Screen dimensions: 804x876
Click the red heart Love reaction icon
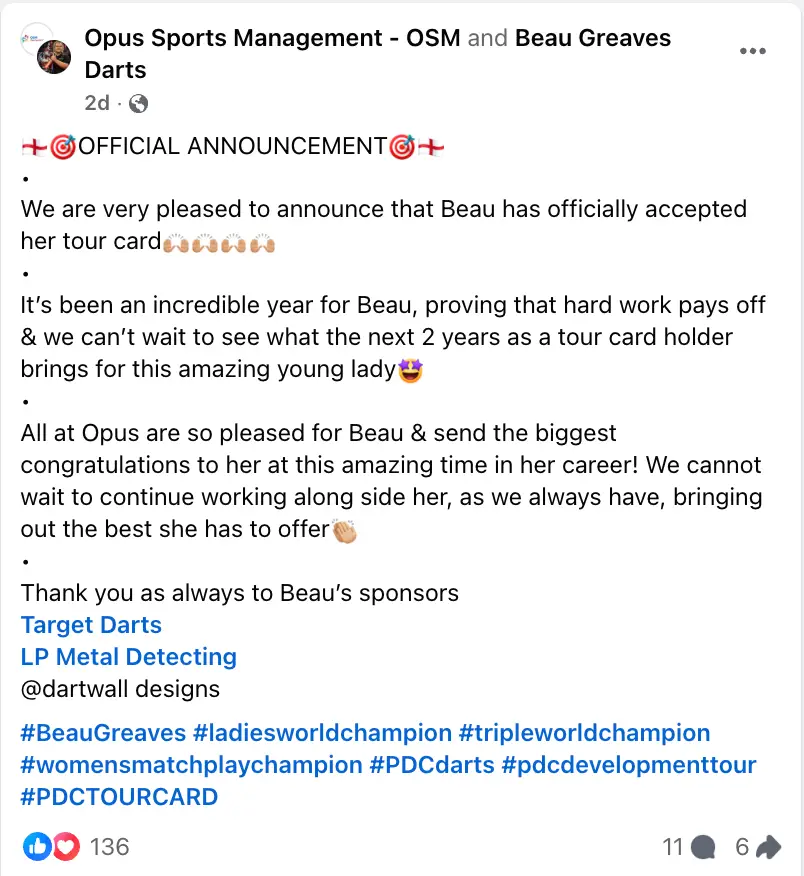66,847
